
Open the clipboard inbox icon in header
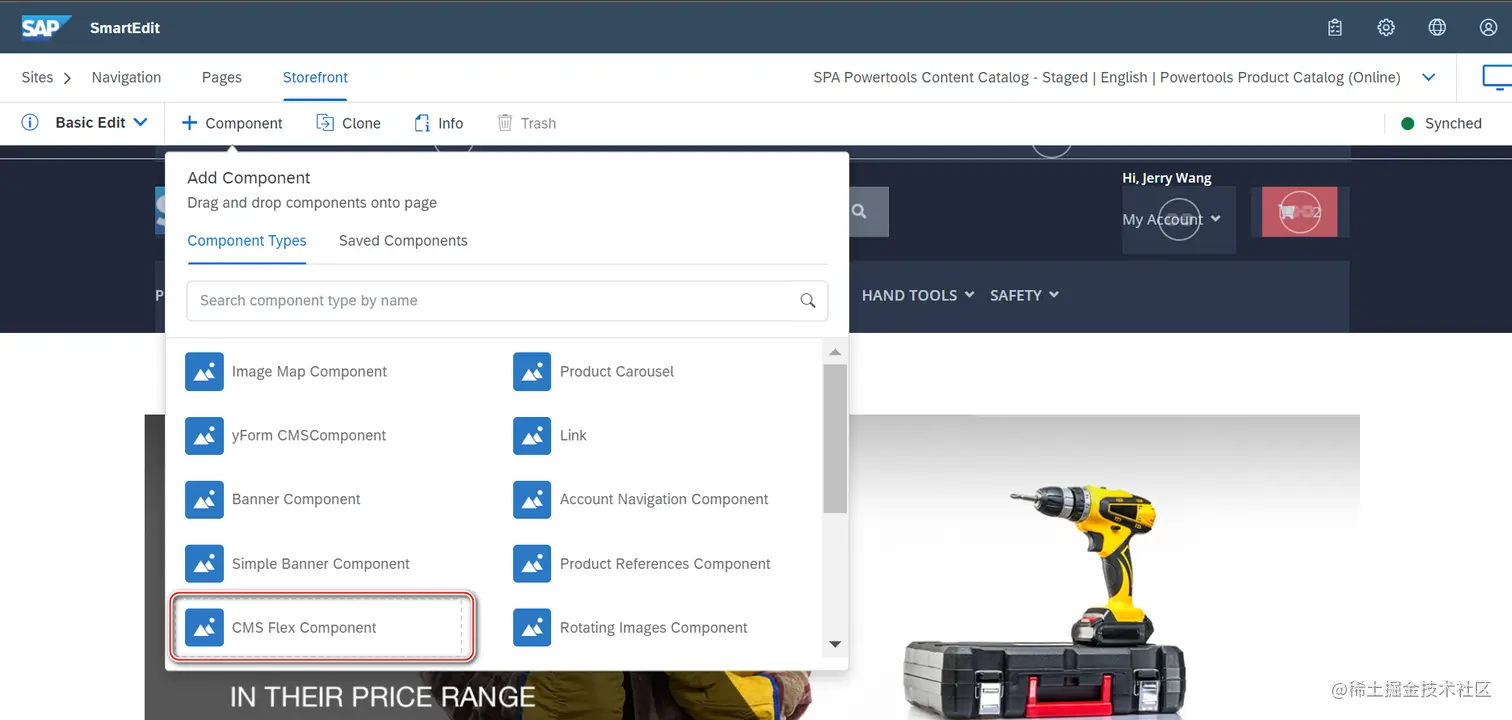(x=1335, y=28)
